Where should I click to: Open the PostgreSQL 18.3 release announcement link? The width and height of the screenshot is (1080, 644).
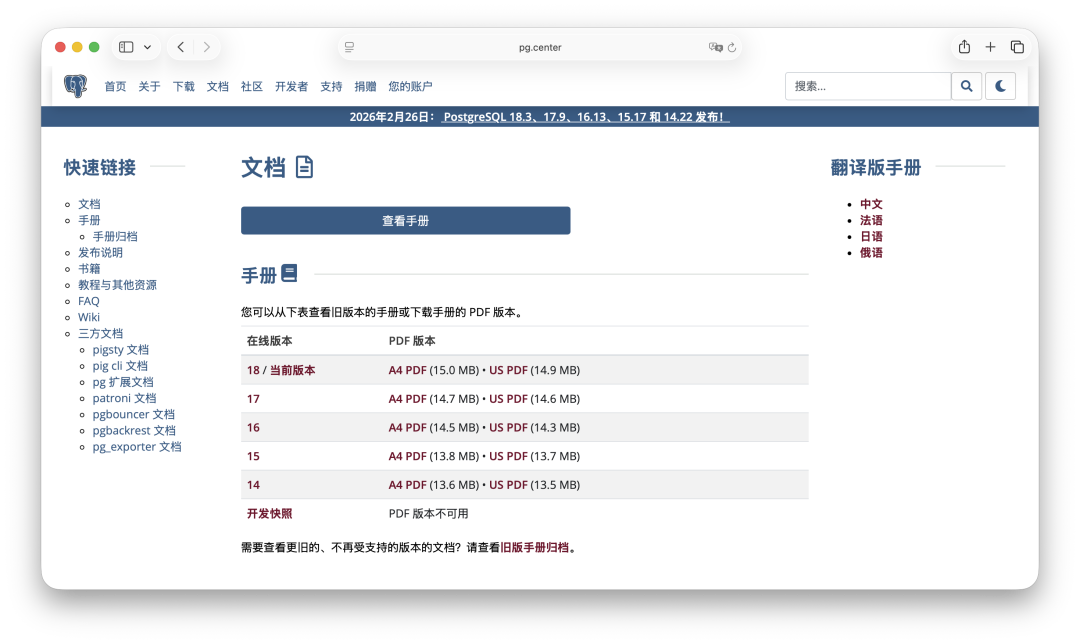click(x=585, y=116)
